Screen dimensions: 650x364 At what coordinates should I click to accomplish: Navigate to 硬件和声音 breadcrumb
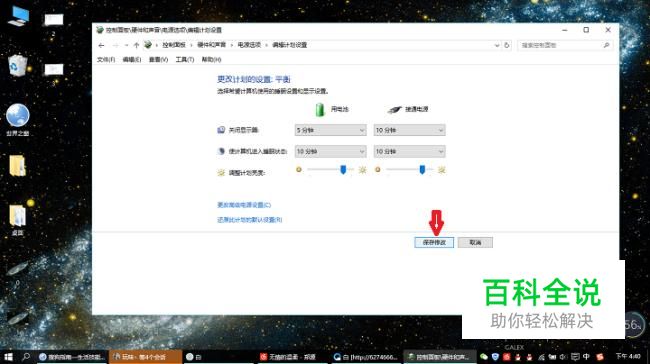[x=211, y=45]
